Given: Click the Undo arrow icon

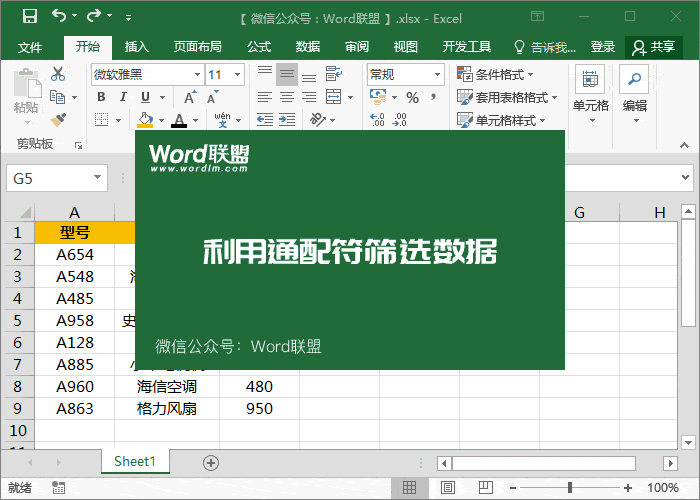Looking at the screenshot, I should [x=59, y=16].
